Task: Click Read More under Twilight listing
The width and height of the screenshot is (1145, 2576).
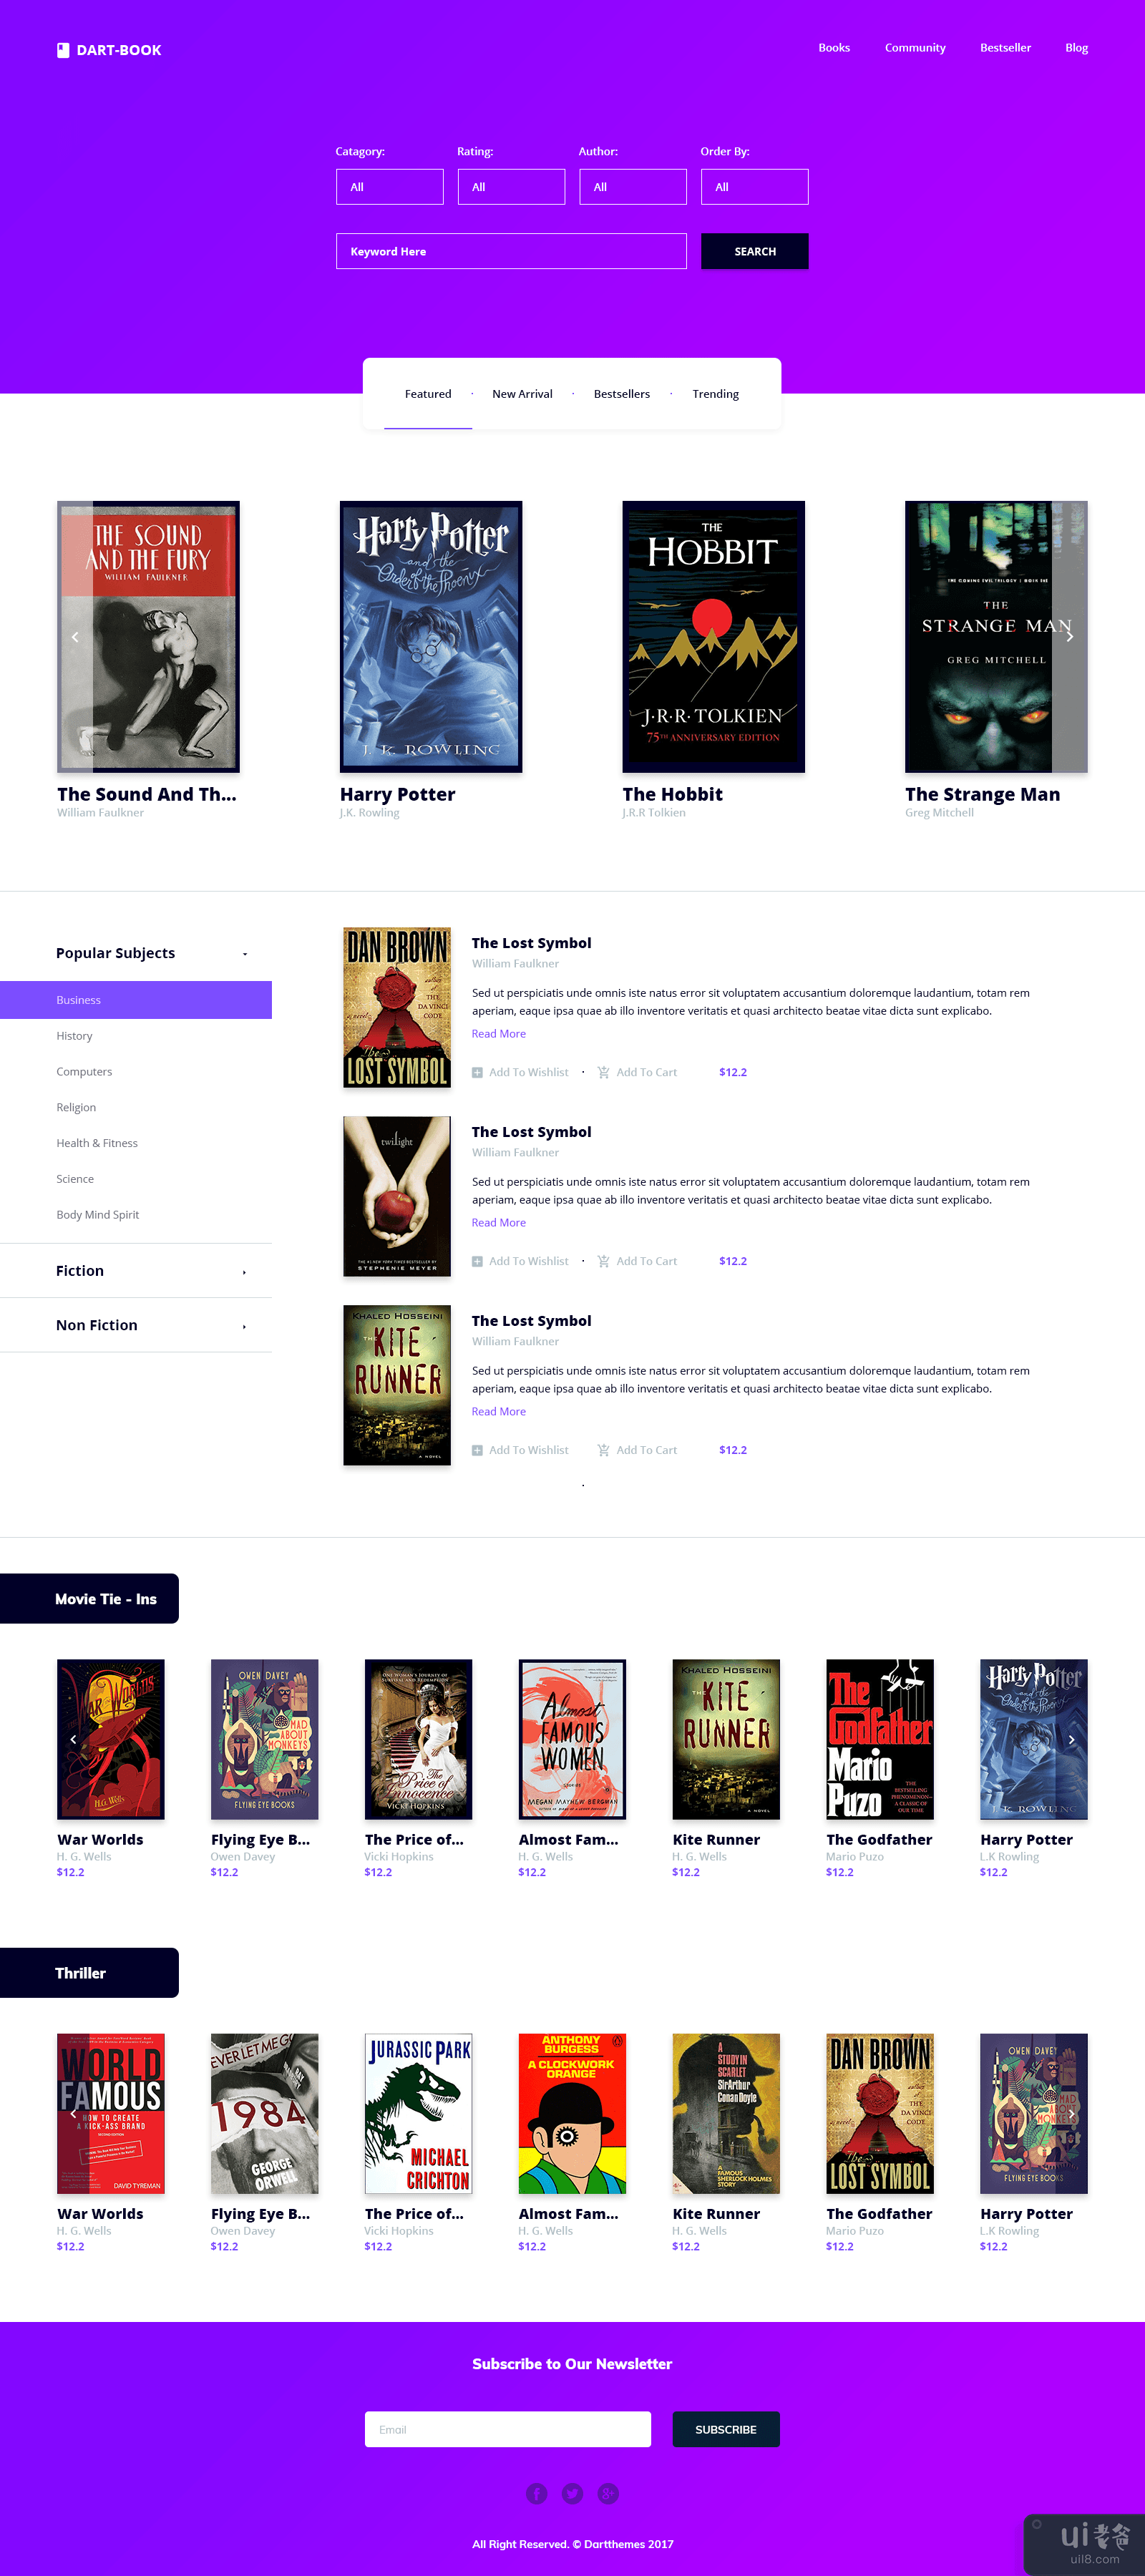Action: tap(499, 1223)
